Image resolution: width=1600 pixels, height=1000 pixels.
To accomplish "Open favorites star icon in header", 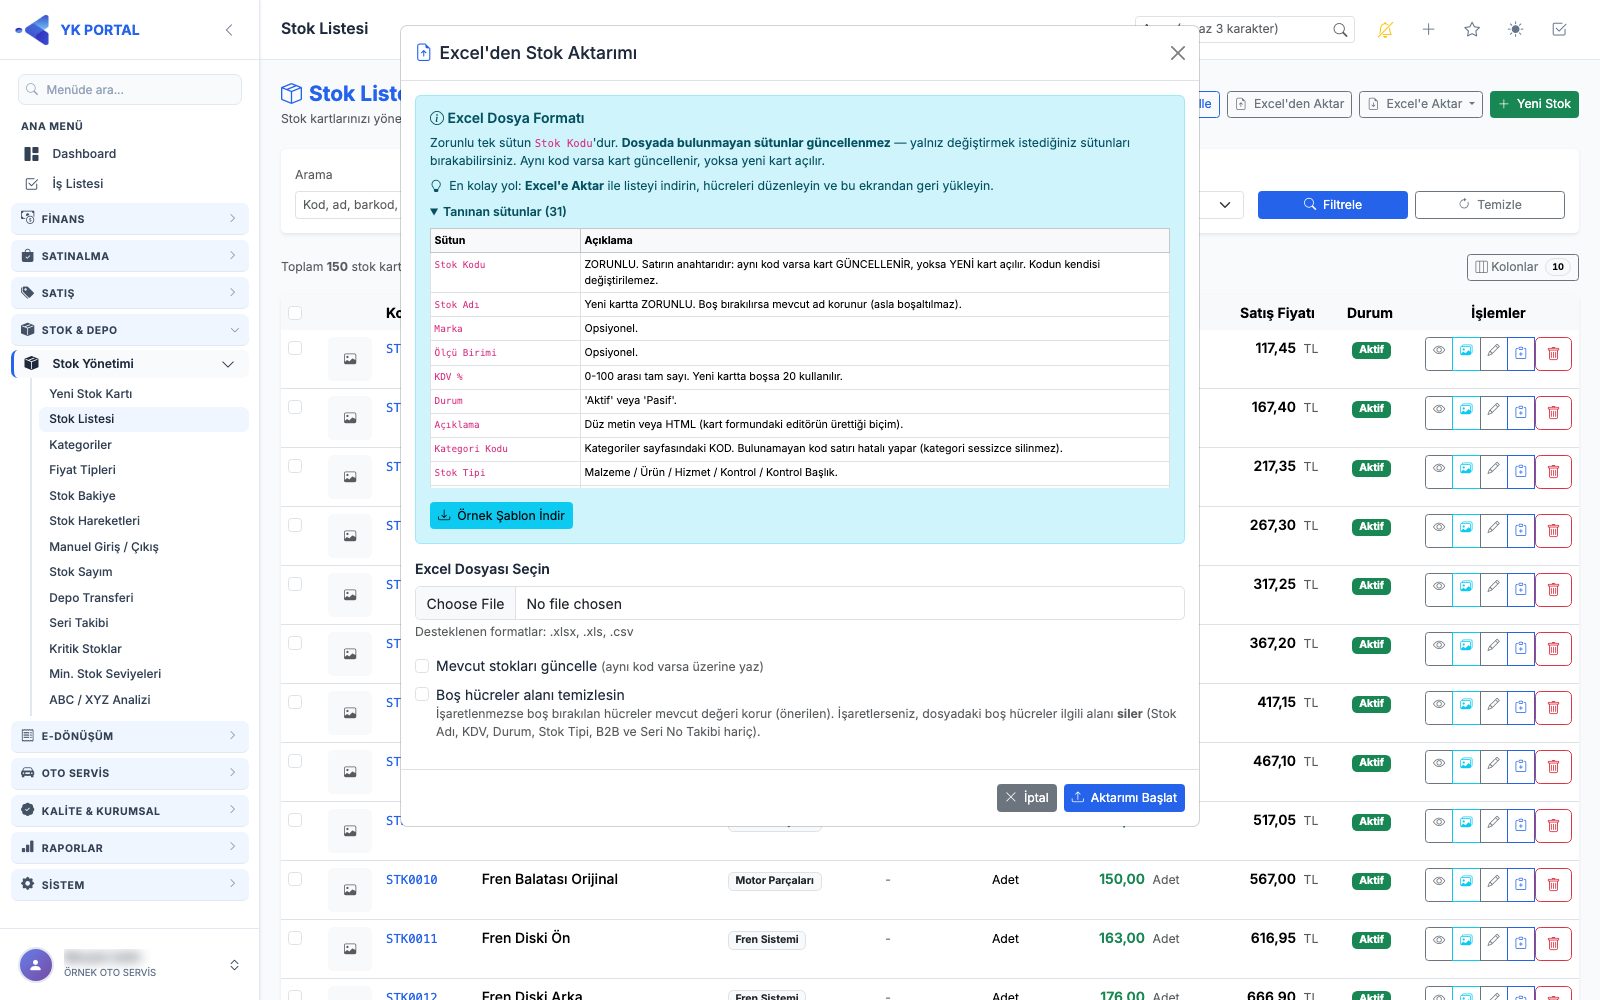I will point(1472,30).
